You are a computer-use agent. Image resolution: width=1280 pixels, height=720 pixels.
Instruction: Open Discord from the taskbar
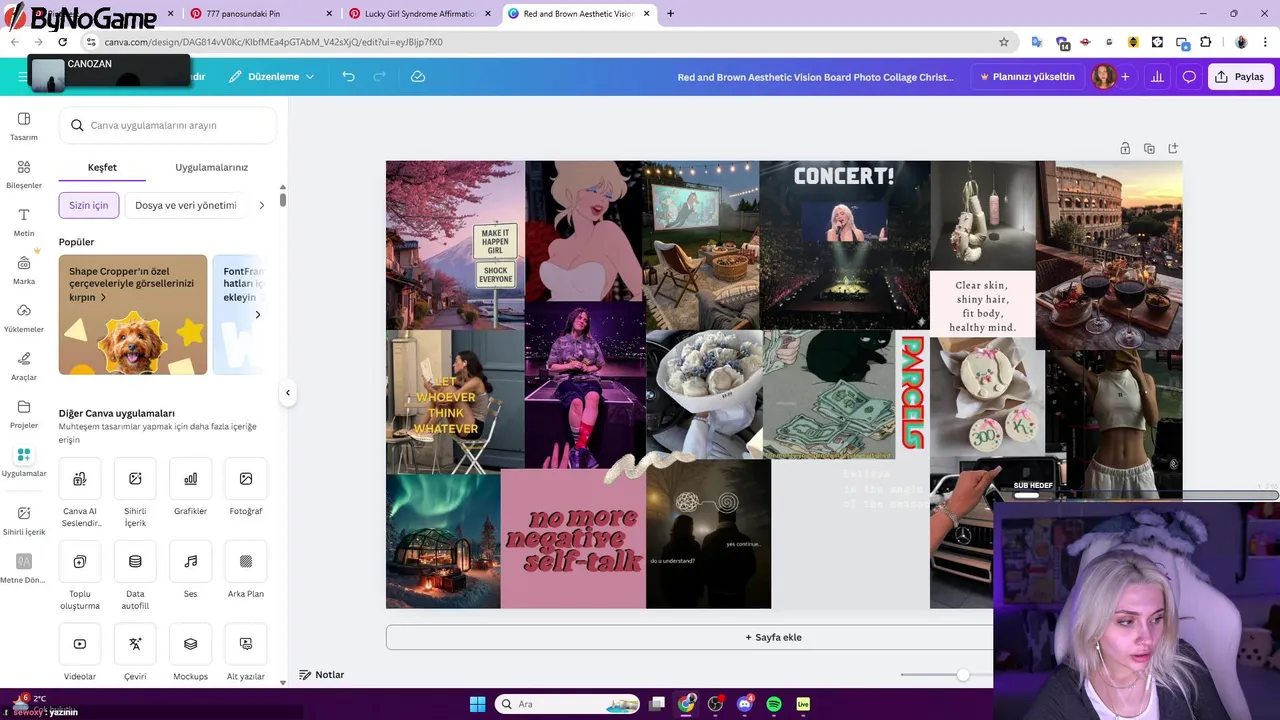coord(744,704)
